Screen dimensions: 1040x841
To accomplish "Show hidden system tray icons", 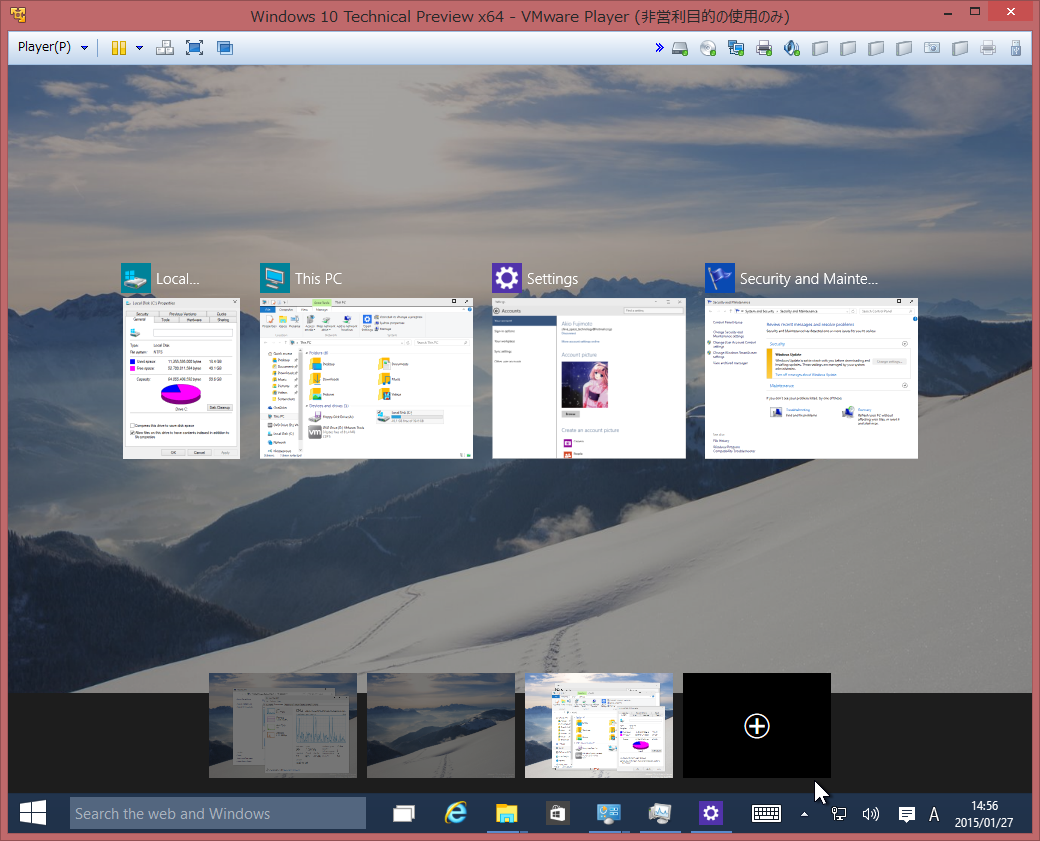I will (x=804, y=814).
